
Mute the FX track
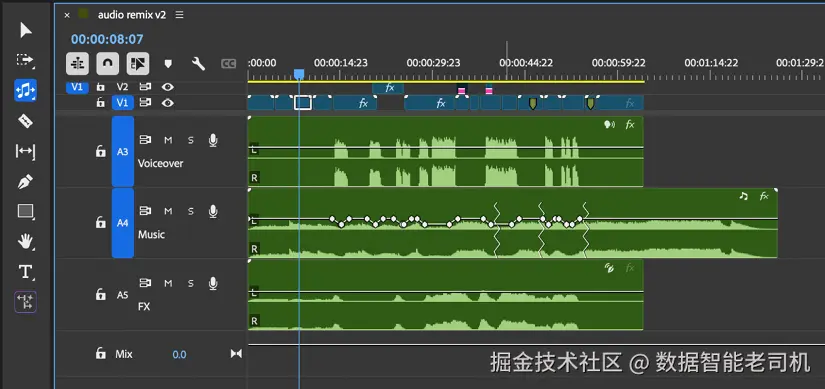[168, 283]
